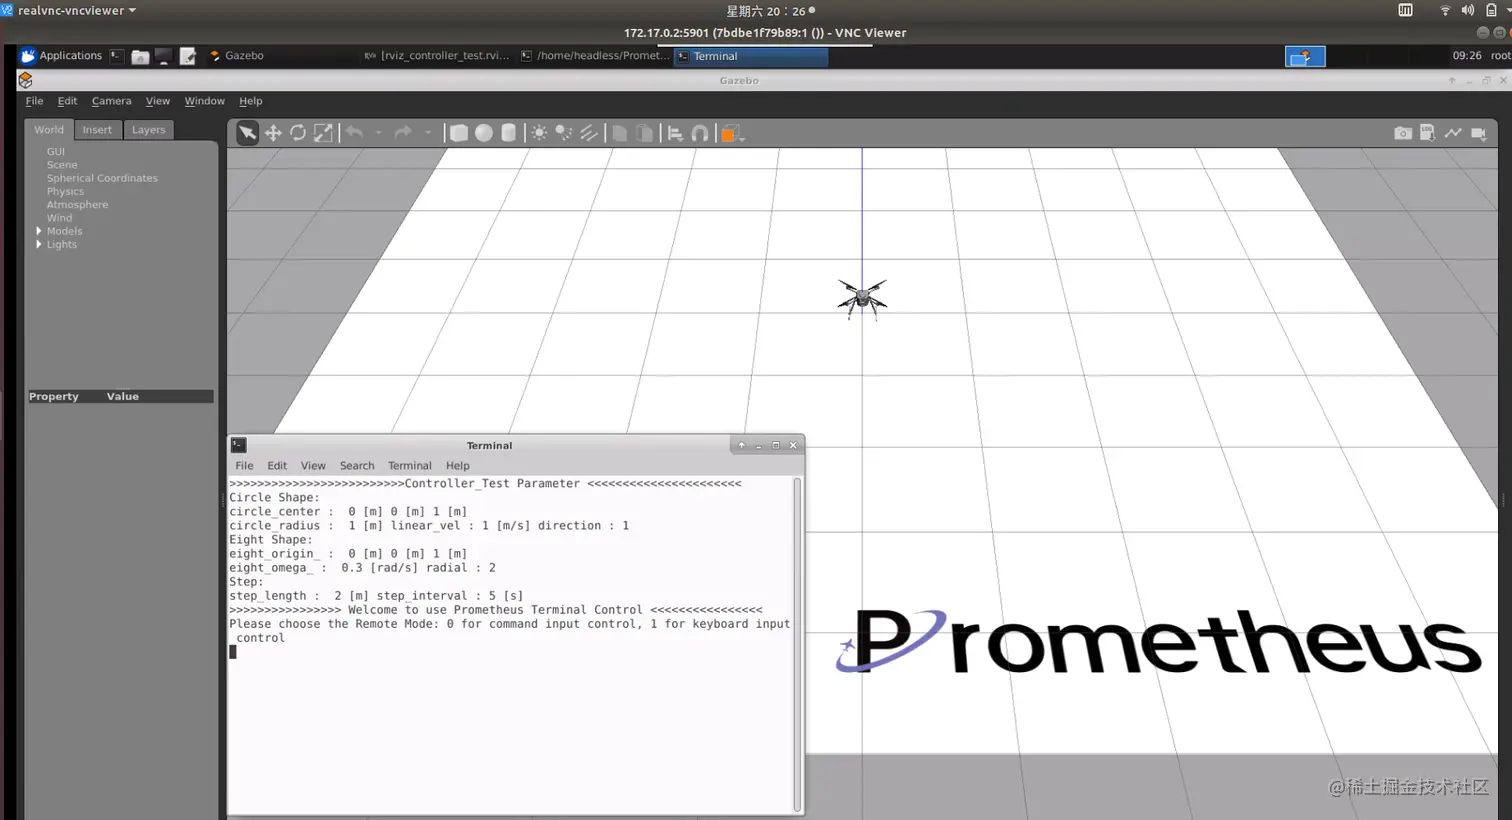Open Terminal window Terminal menu
The height and width of the screenshot is (820, 1512).
(410, 466)
